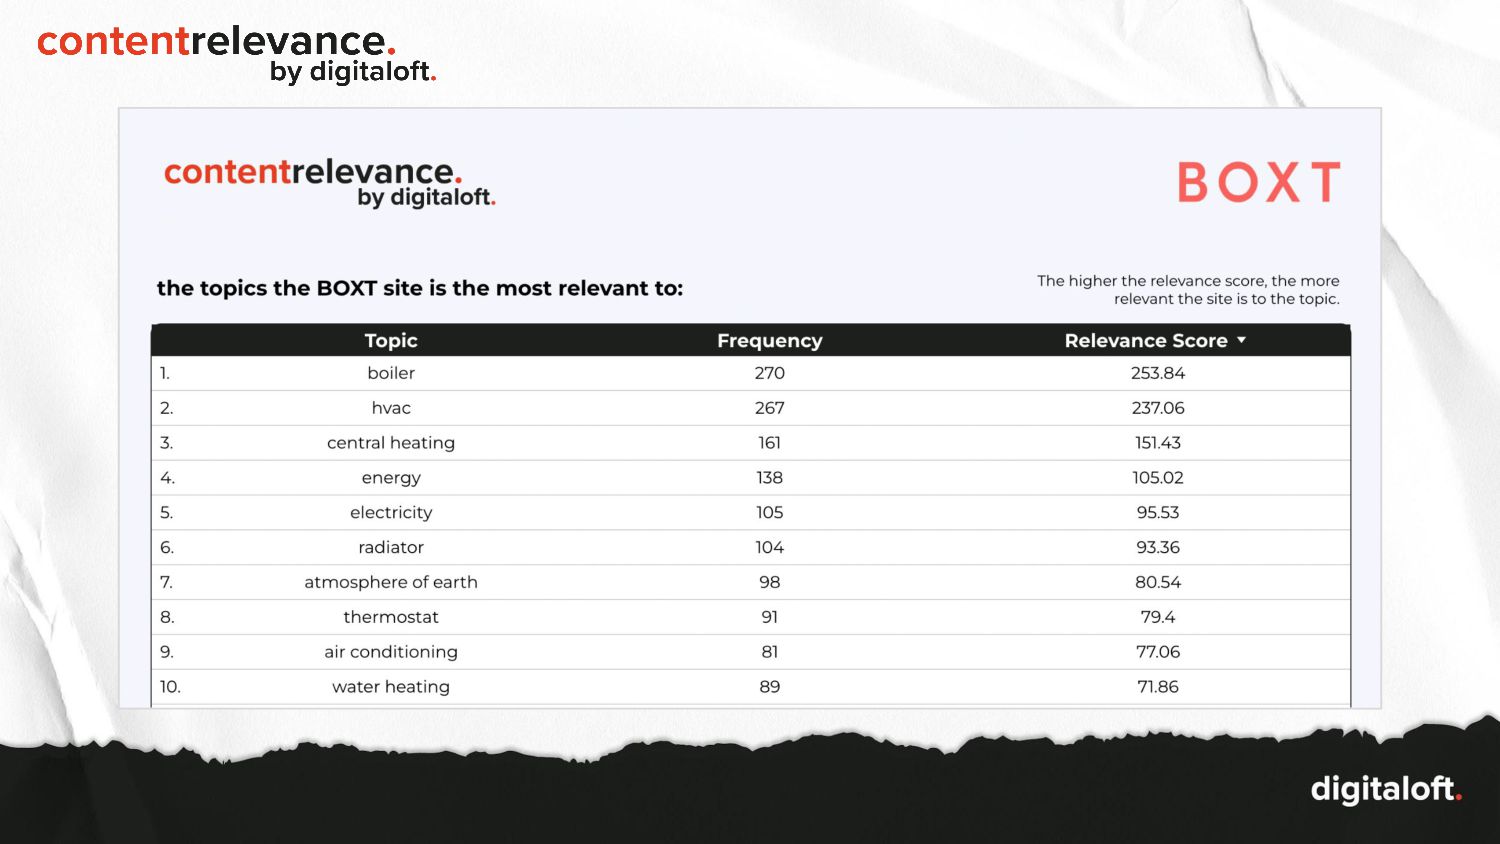Select the 'radiator' topic cell
This screenshot has width=1500, height=844.
[x=391, y=547]
